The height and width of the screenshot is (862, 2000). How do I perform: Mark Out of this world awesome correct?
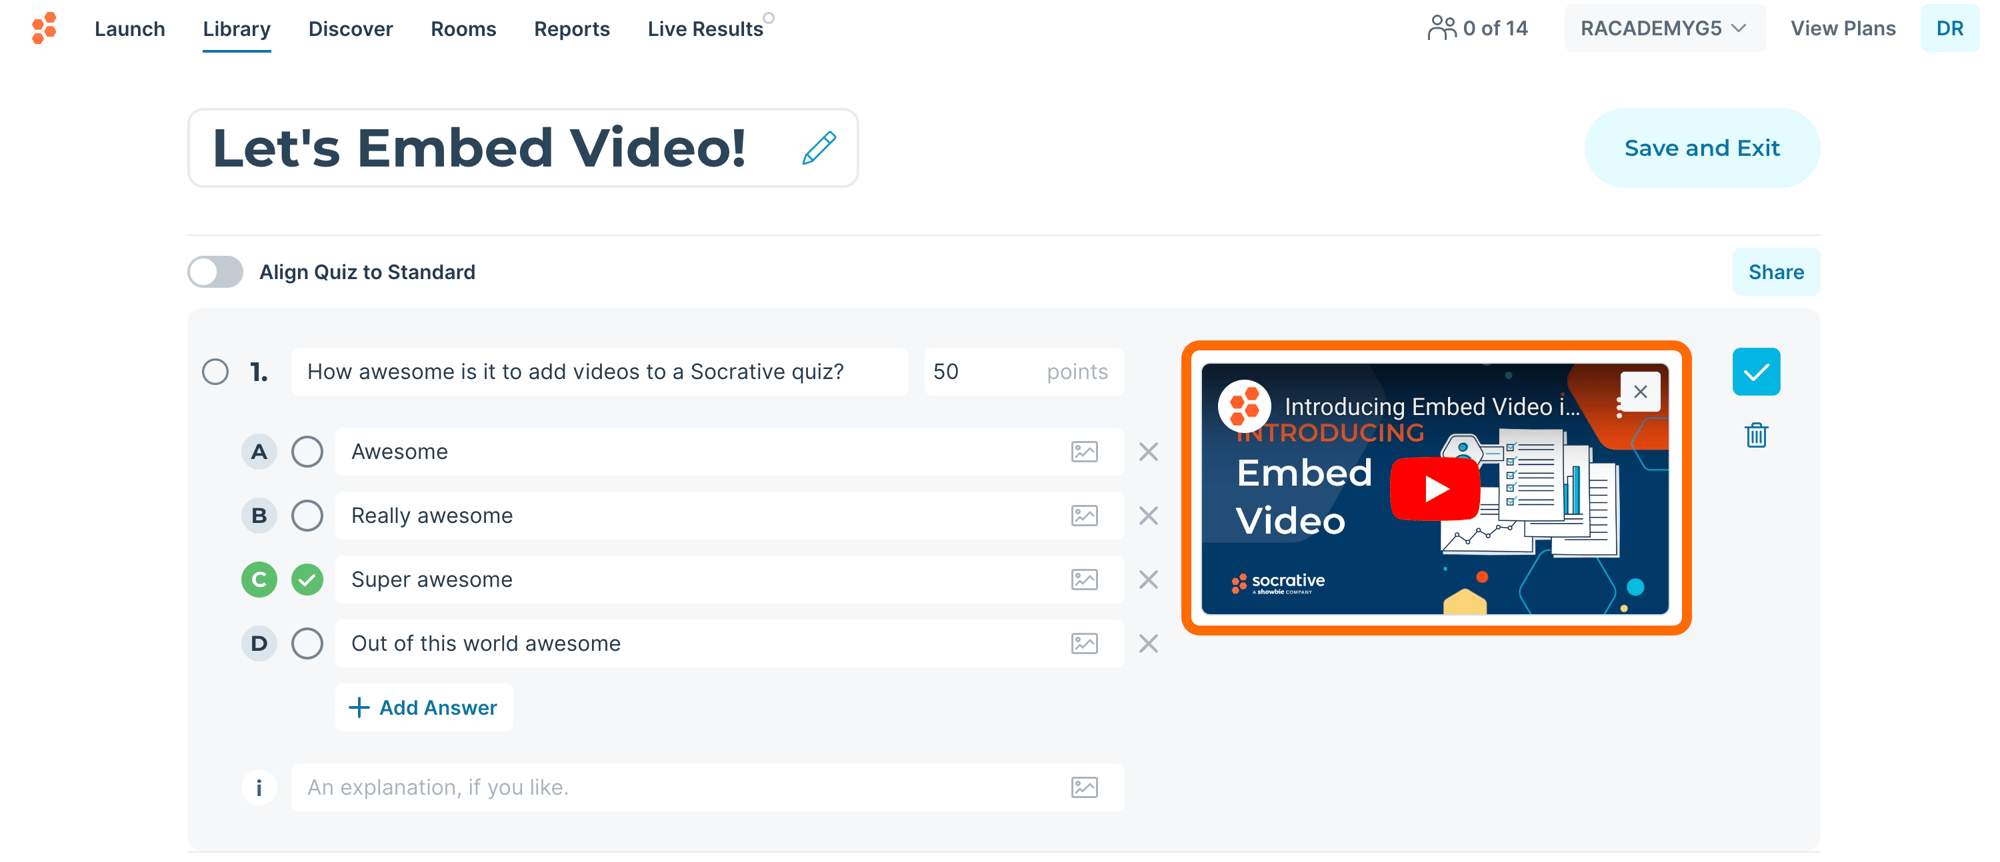[307, 644]
